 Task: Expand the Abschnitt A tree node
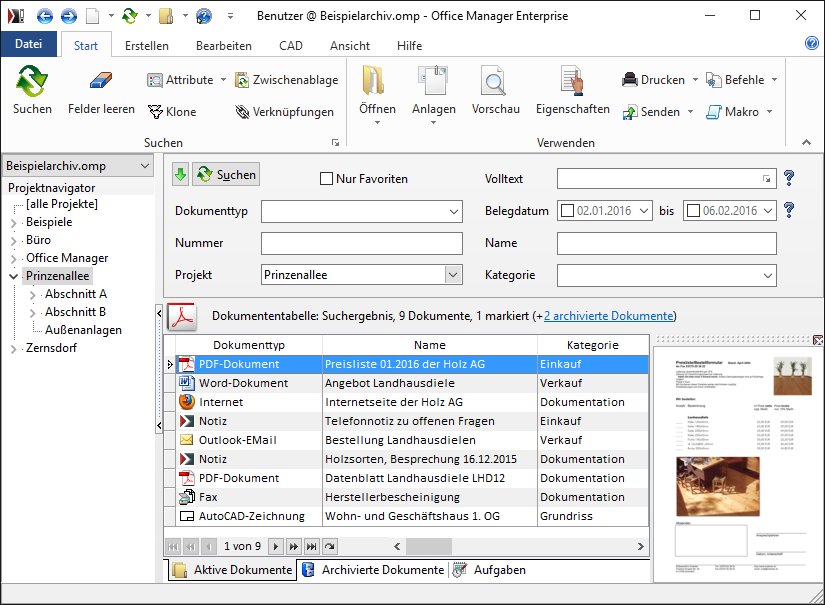33,294
